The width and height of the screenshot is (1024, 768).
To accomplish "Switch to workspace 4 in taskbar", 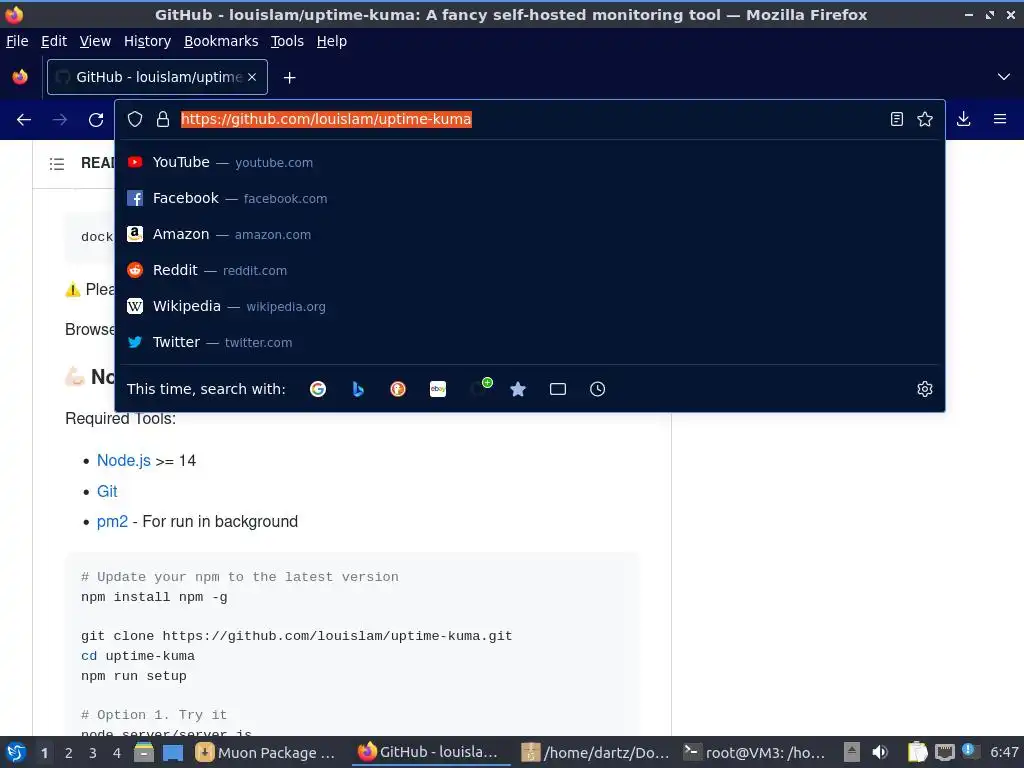I will click(117, 753).
